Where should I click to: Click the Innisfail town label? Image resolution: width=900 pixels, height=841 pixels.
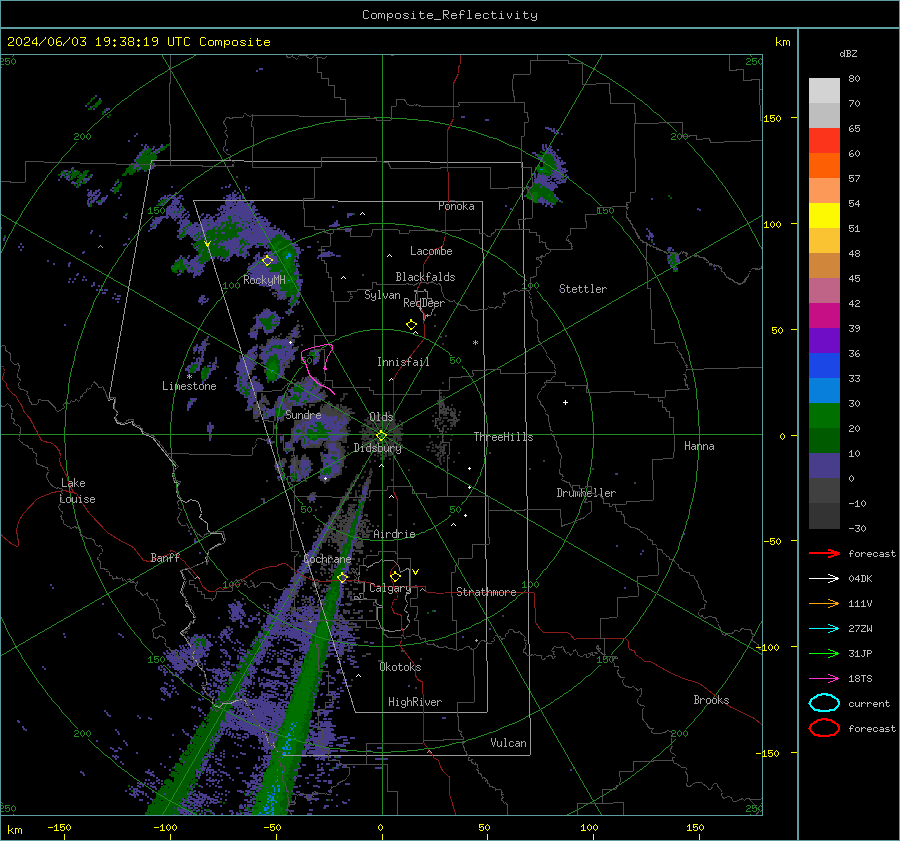403,362
